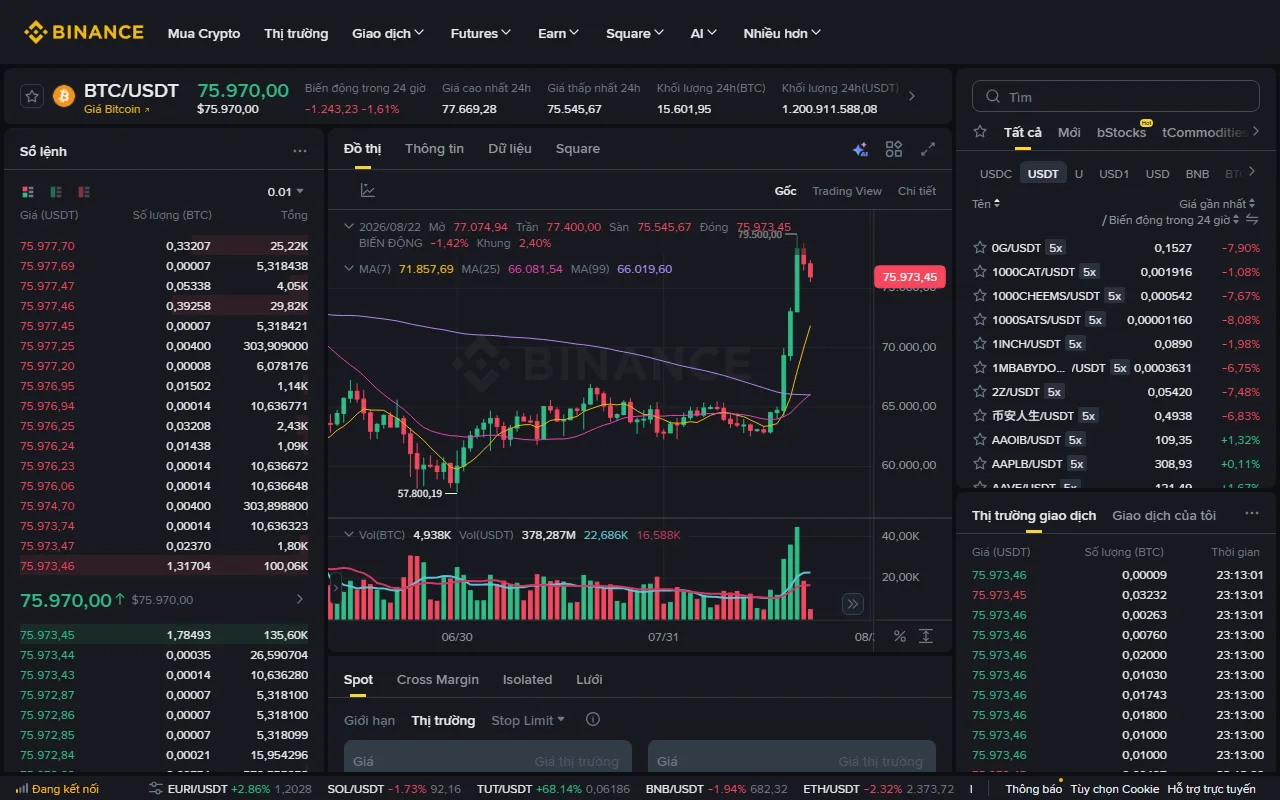Click the ticker bar swap icon

[x=156, y=789]
